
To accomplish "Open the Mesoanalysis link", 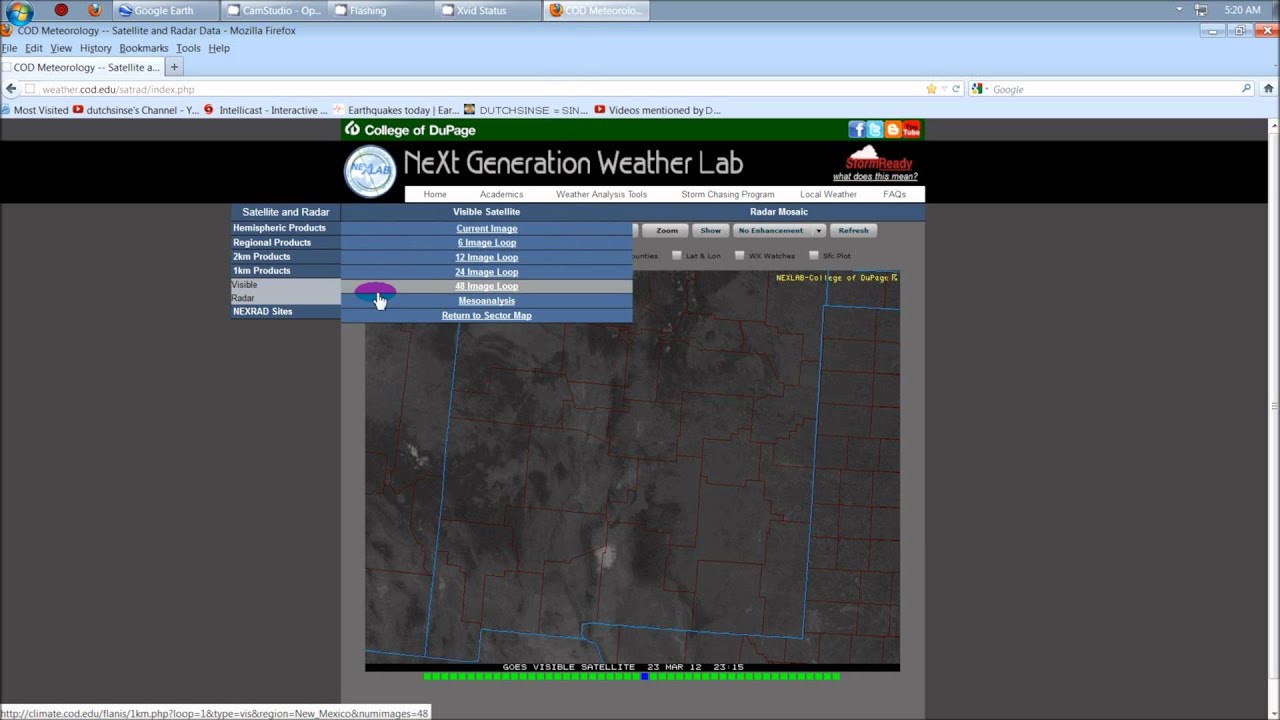I will (487, 301).
